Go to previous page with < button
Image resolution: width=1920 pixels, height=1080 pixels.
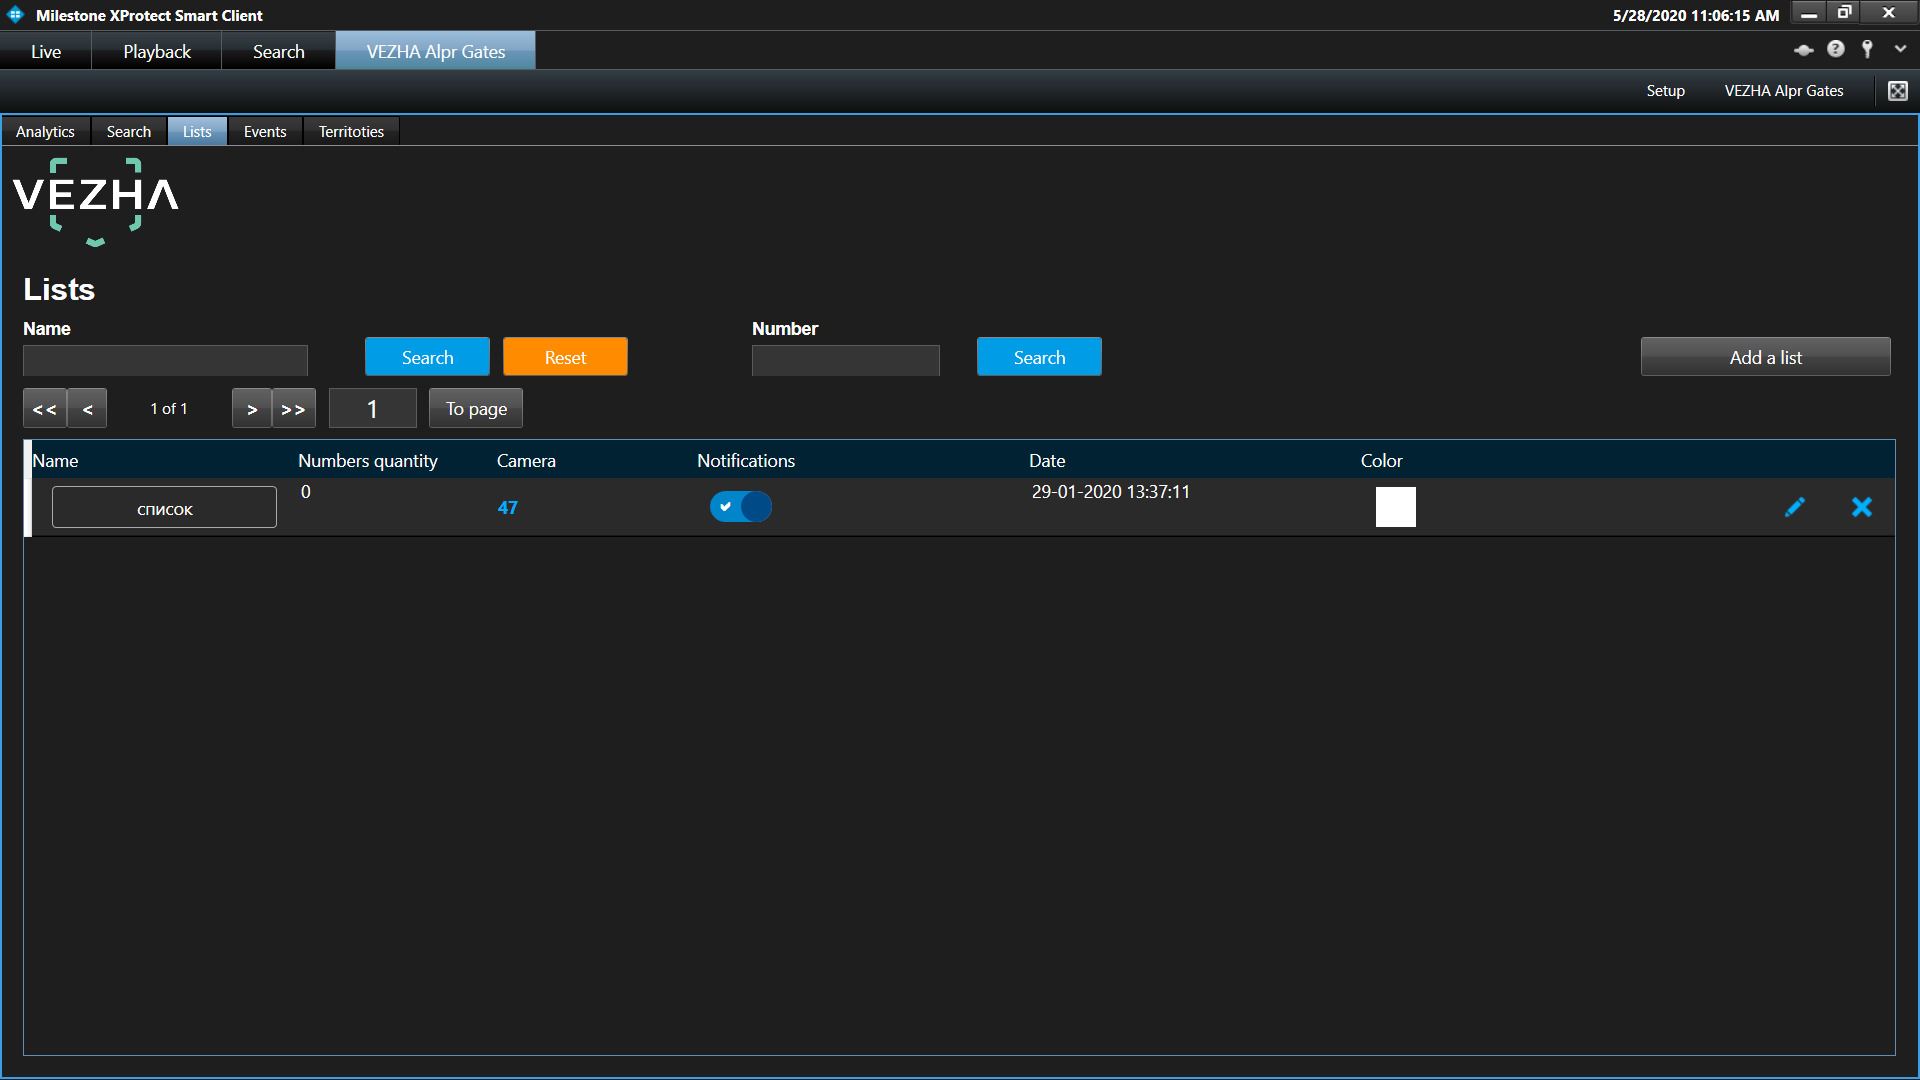click(87, 408)
